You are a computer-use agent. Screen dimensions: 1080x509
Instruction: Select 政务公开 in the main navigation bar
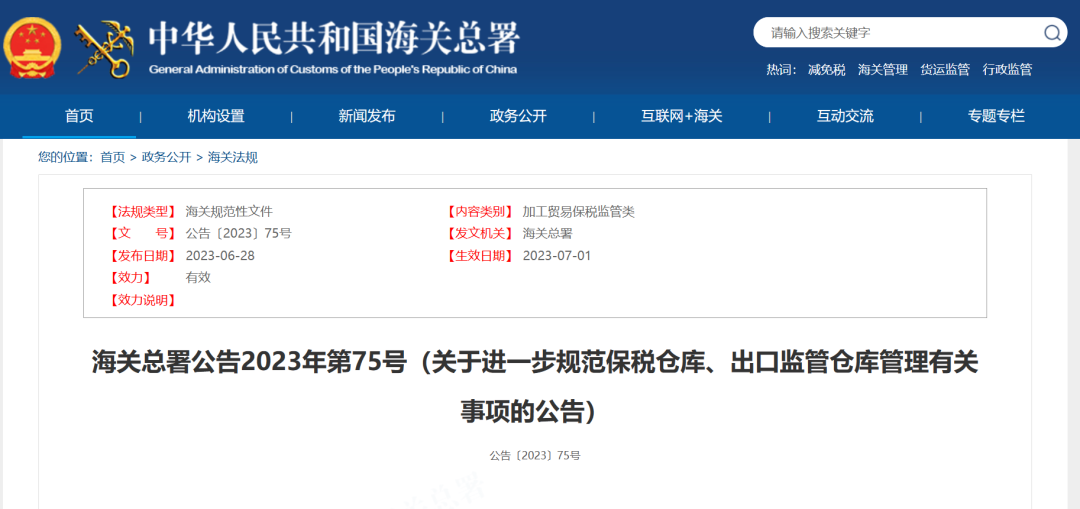518,116
